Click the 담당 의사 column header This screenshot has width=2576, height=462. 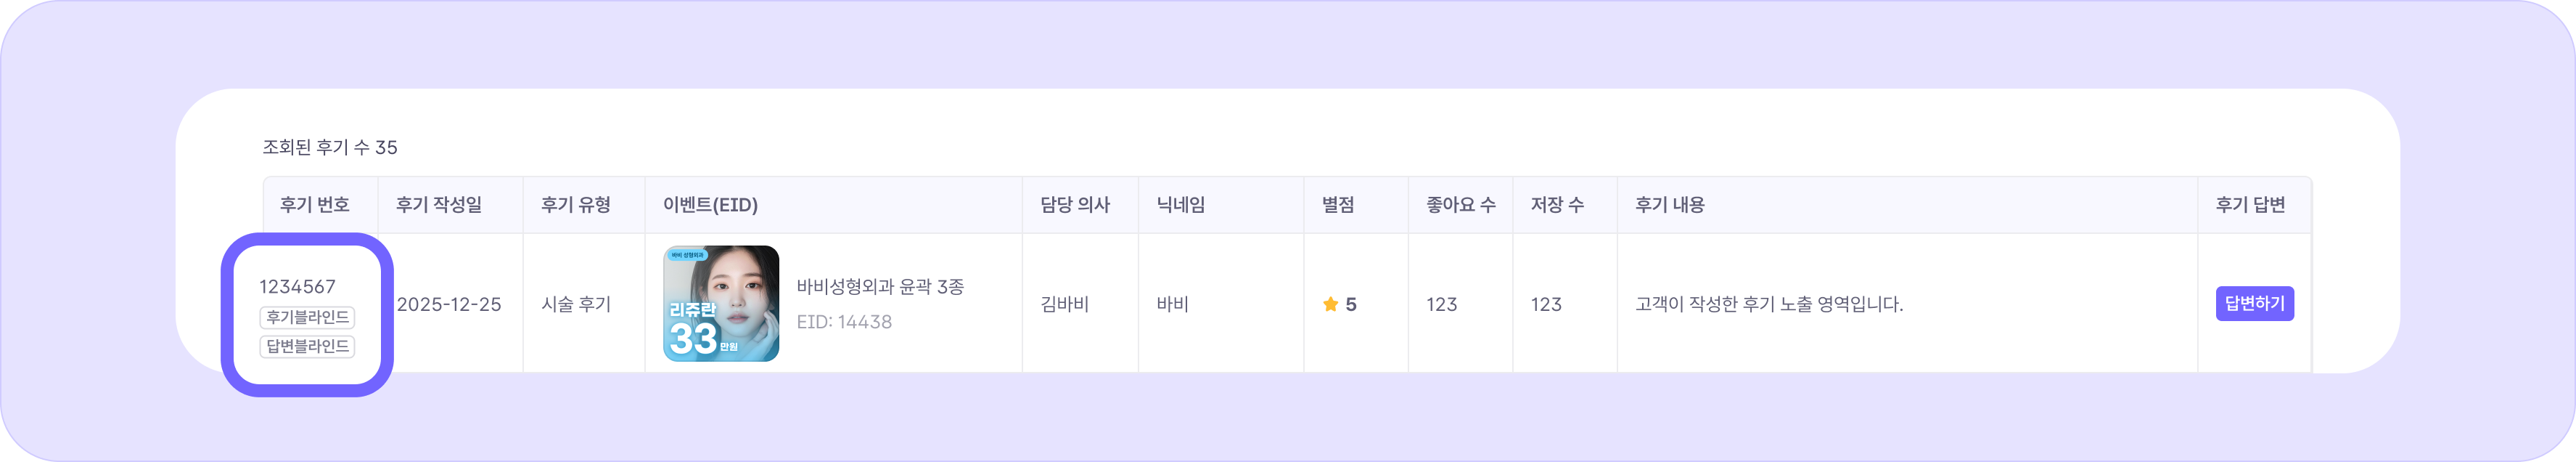(x=1075, y=205)
